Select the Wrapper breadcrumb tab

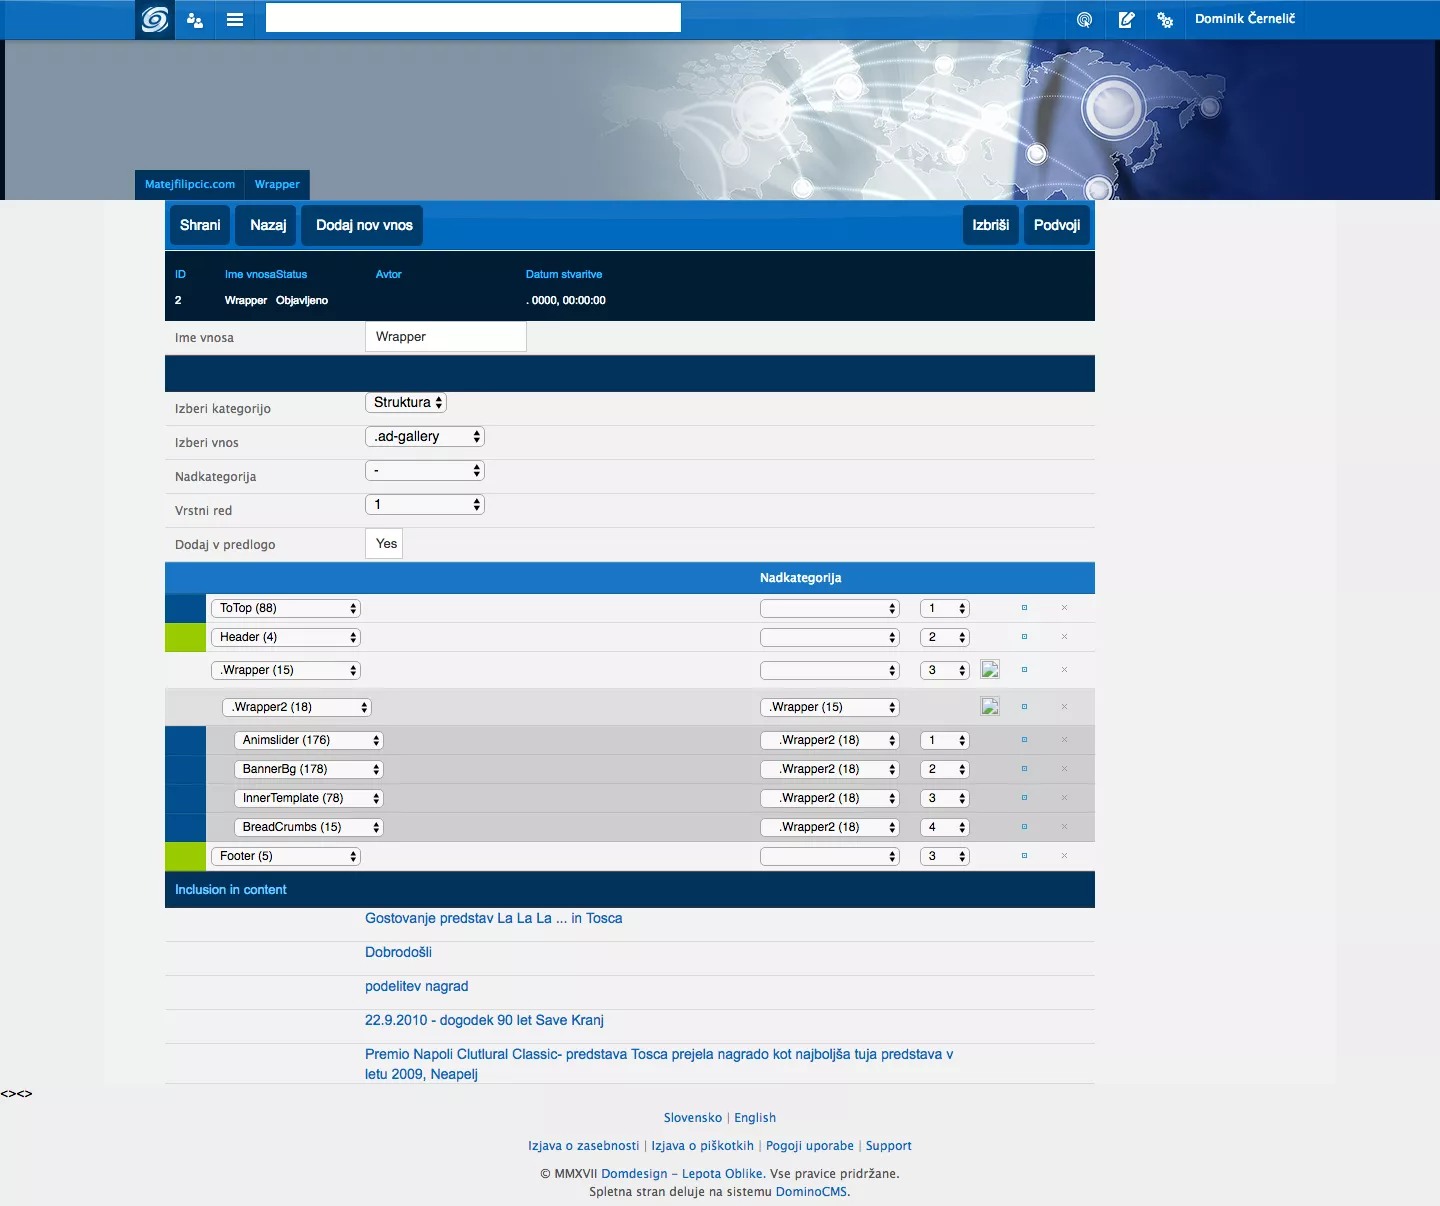[x=277, y=185]
